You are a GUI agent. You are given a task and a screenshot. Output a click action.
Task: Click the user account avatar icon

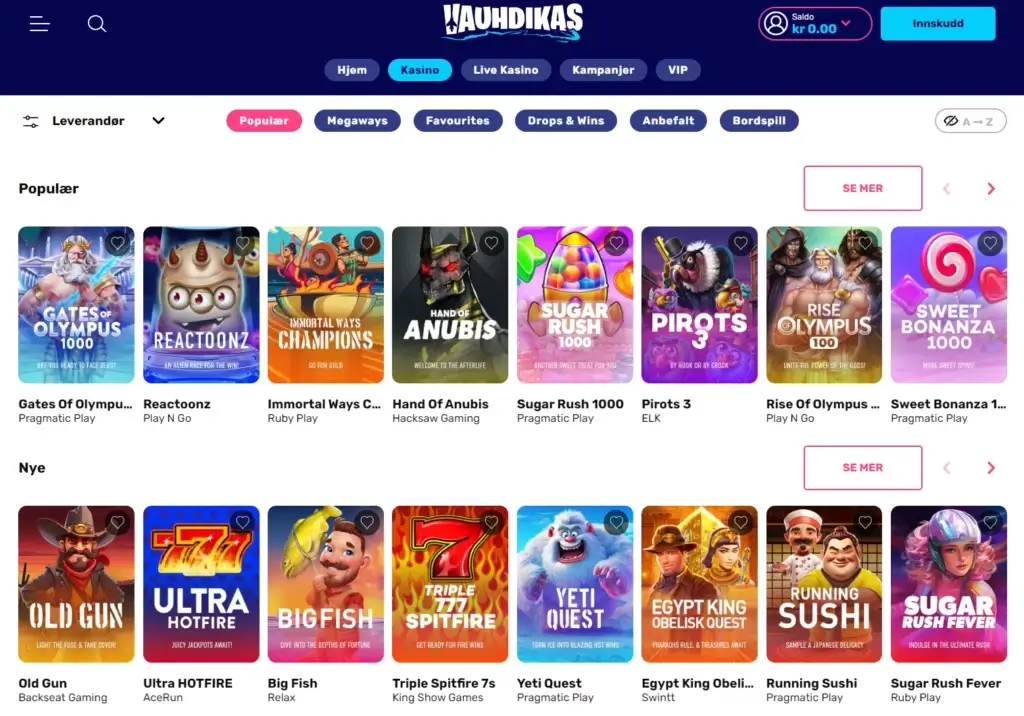[x=775, y=24]
